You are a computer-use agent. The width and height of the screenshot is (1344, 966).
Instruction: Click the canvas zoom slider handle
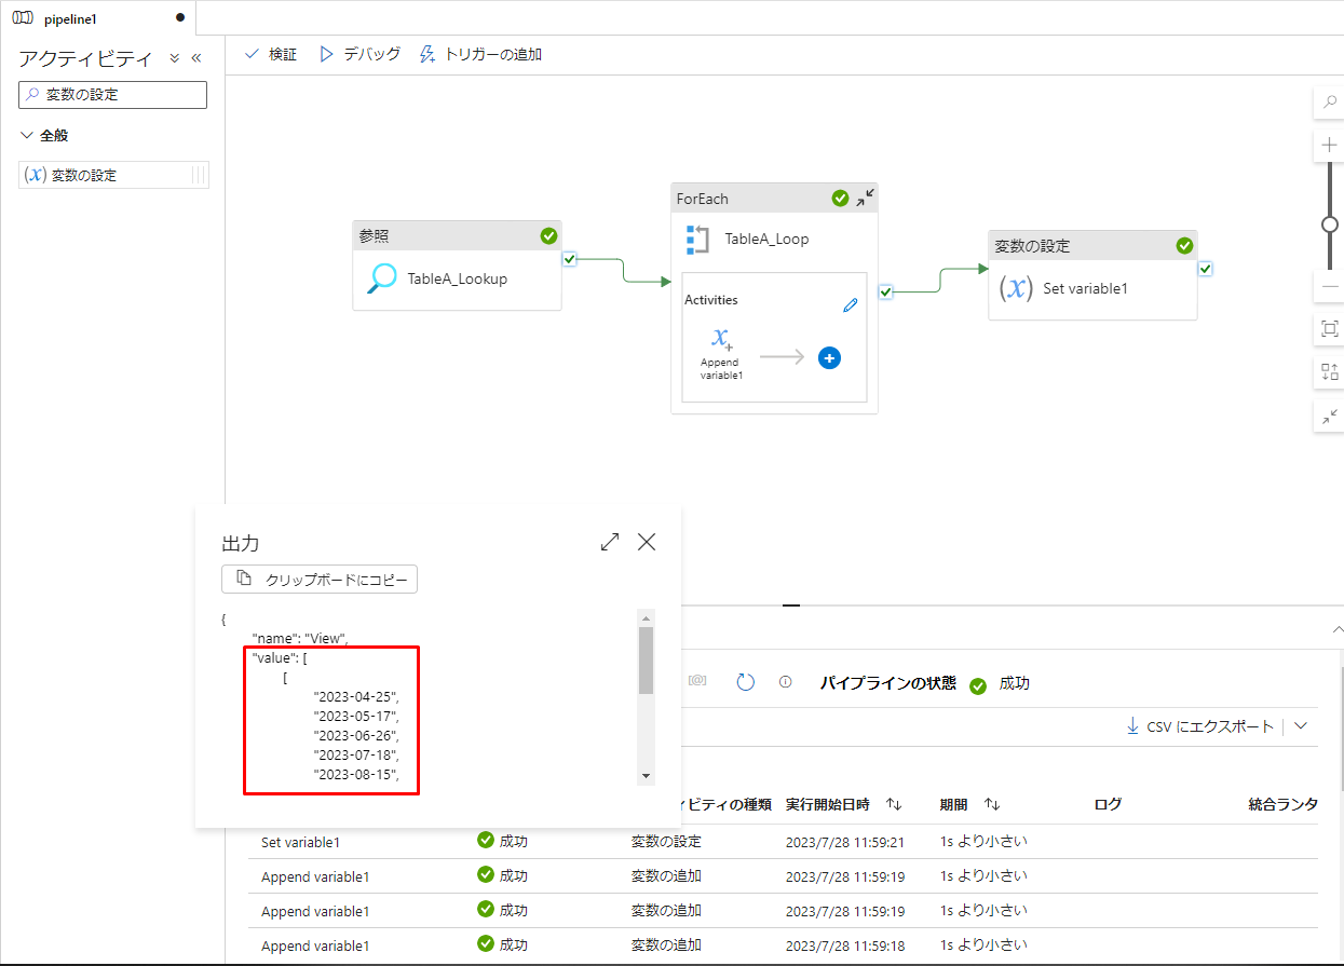tap(1330, 224)
